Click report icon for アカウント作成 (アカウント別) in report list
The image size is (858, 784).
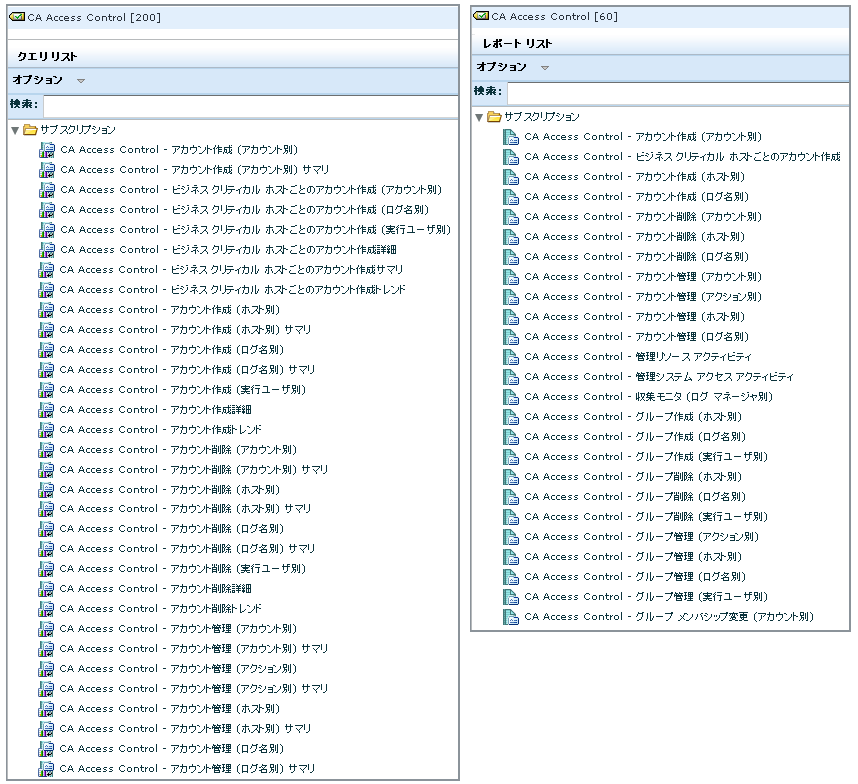tap(511, 137)
